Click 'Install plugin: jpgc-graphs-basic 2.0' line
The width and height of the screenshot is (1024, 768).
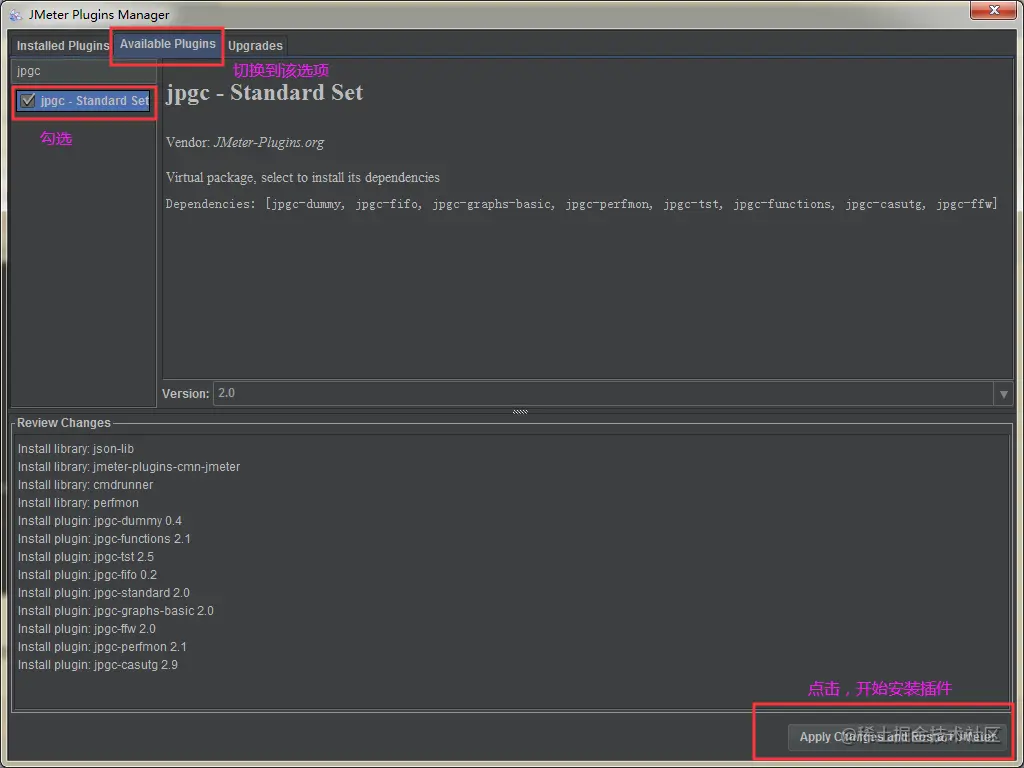point(116,611)
